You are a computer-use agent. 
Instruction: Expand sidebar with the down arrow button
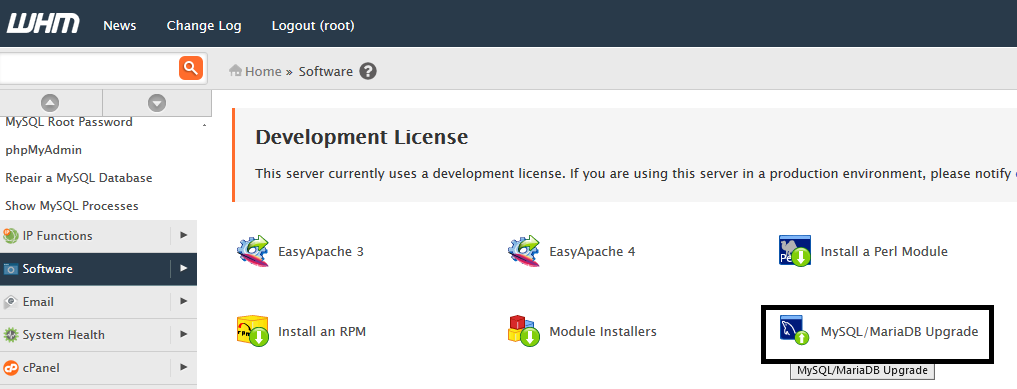157,102
